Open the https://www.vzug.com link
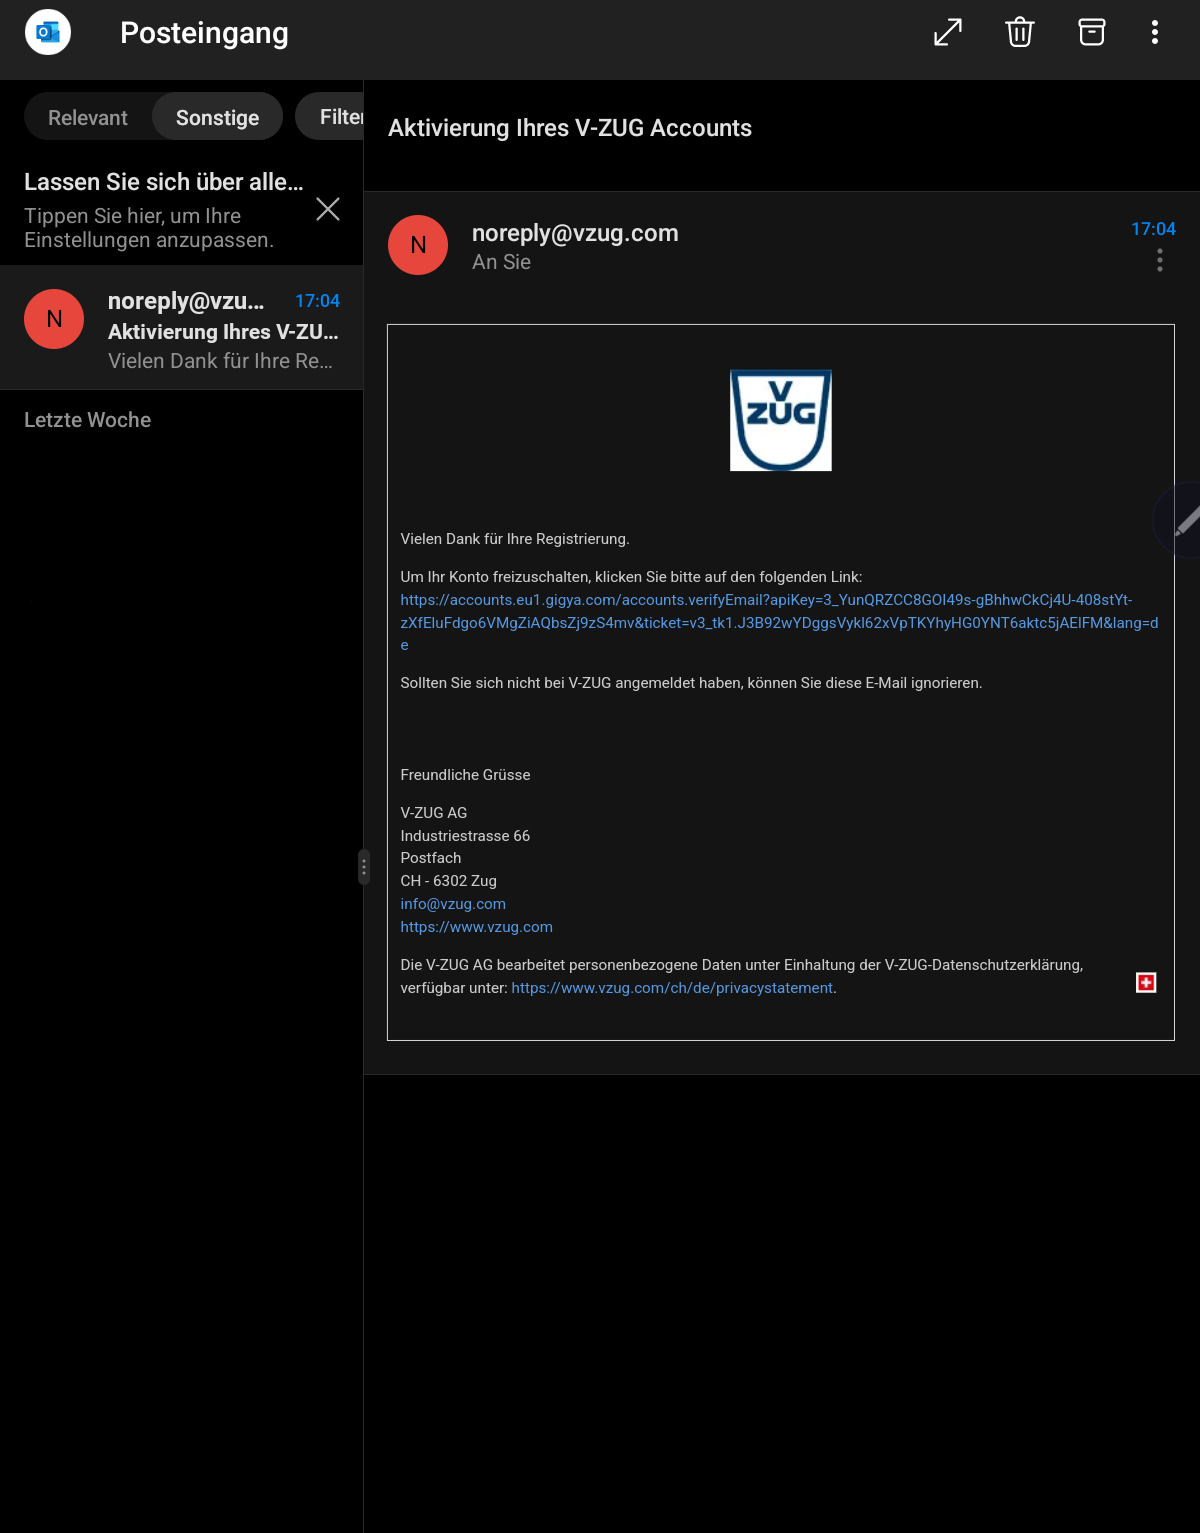The width and height of the screenshot is (1200, 1533). tap(476, 927)
